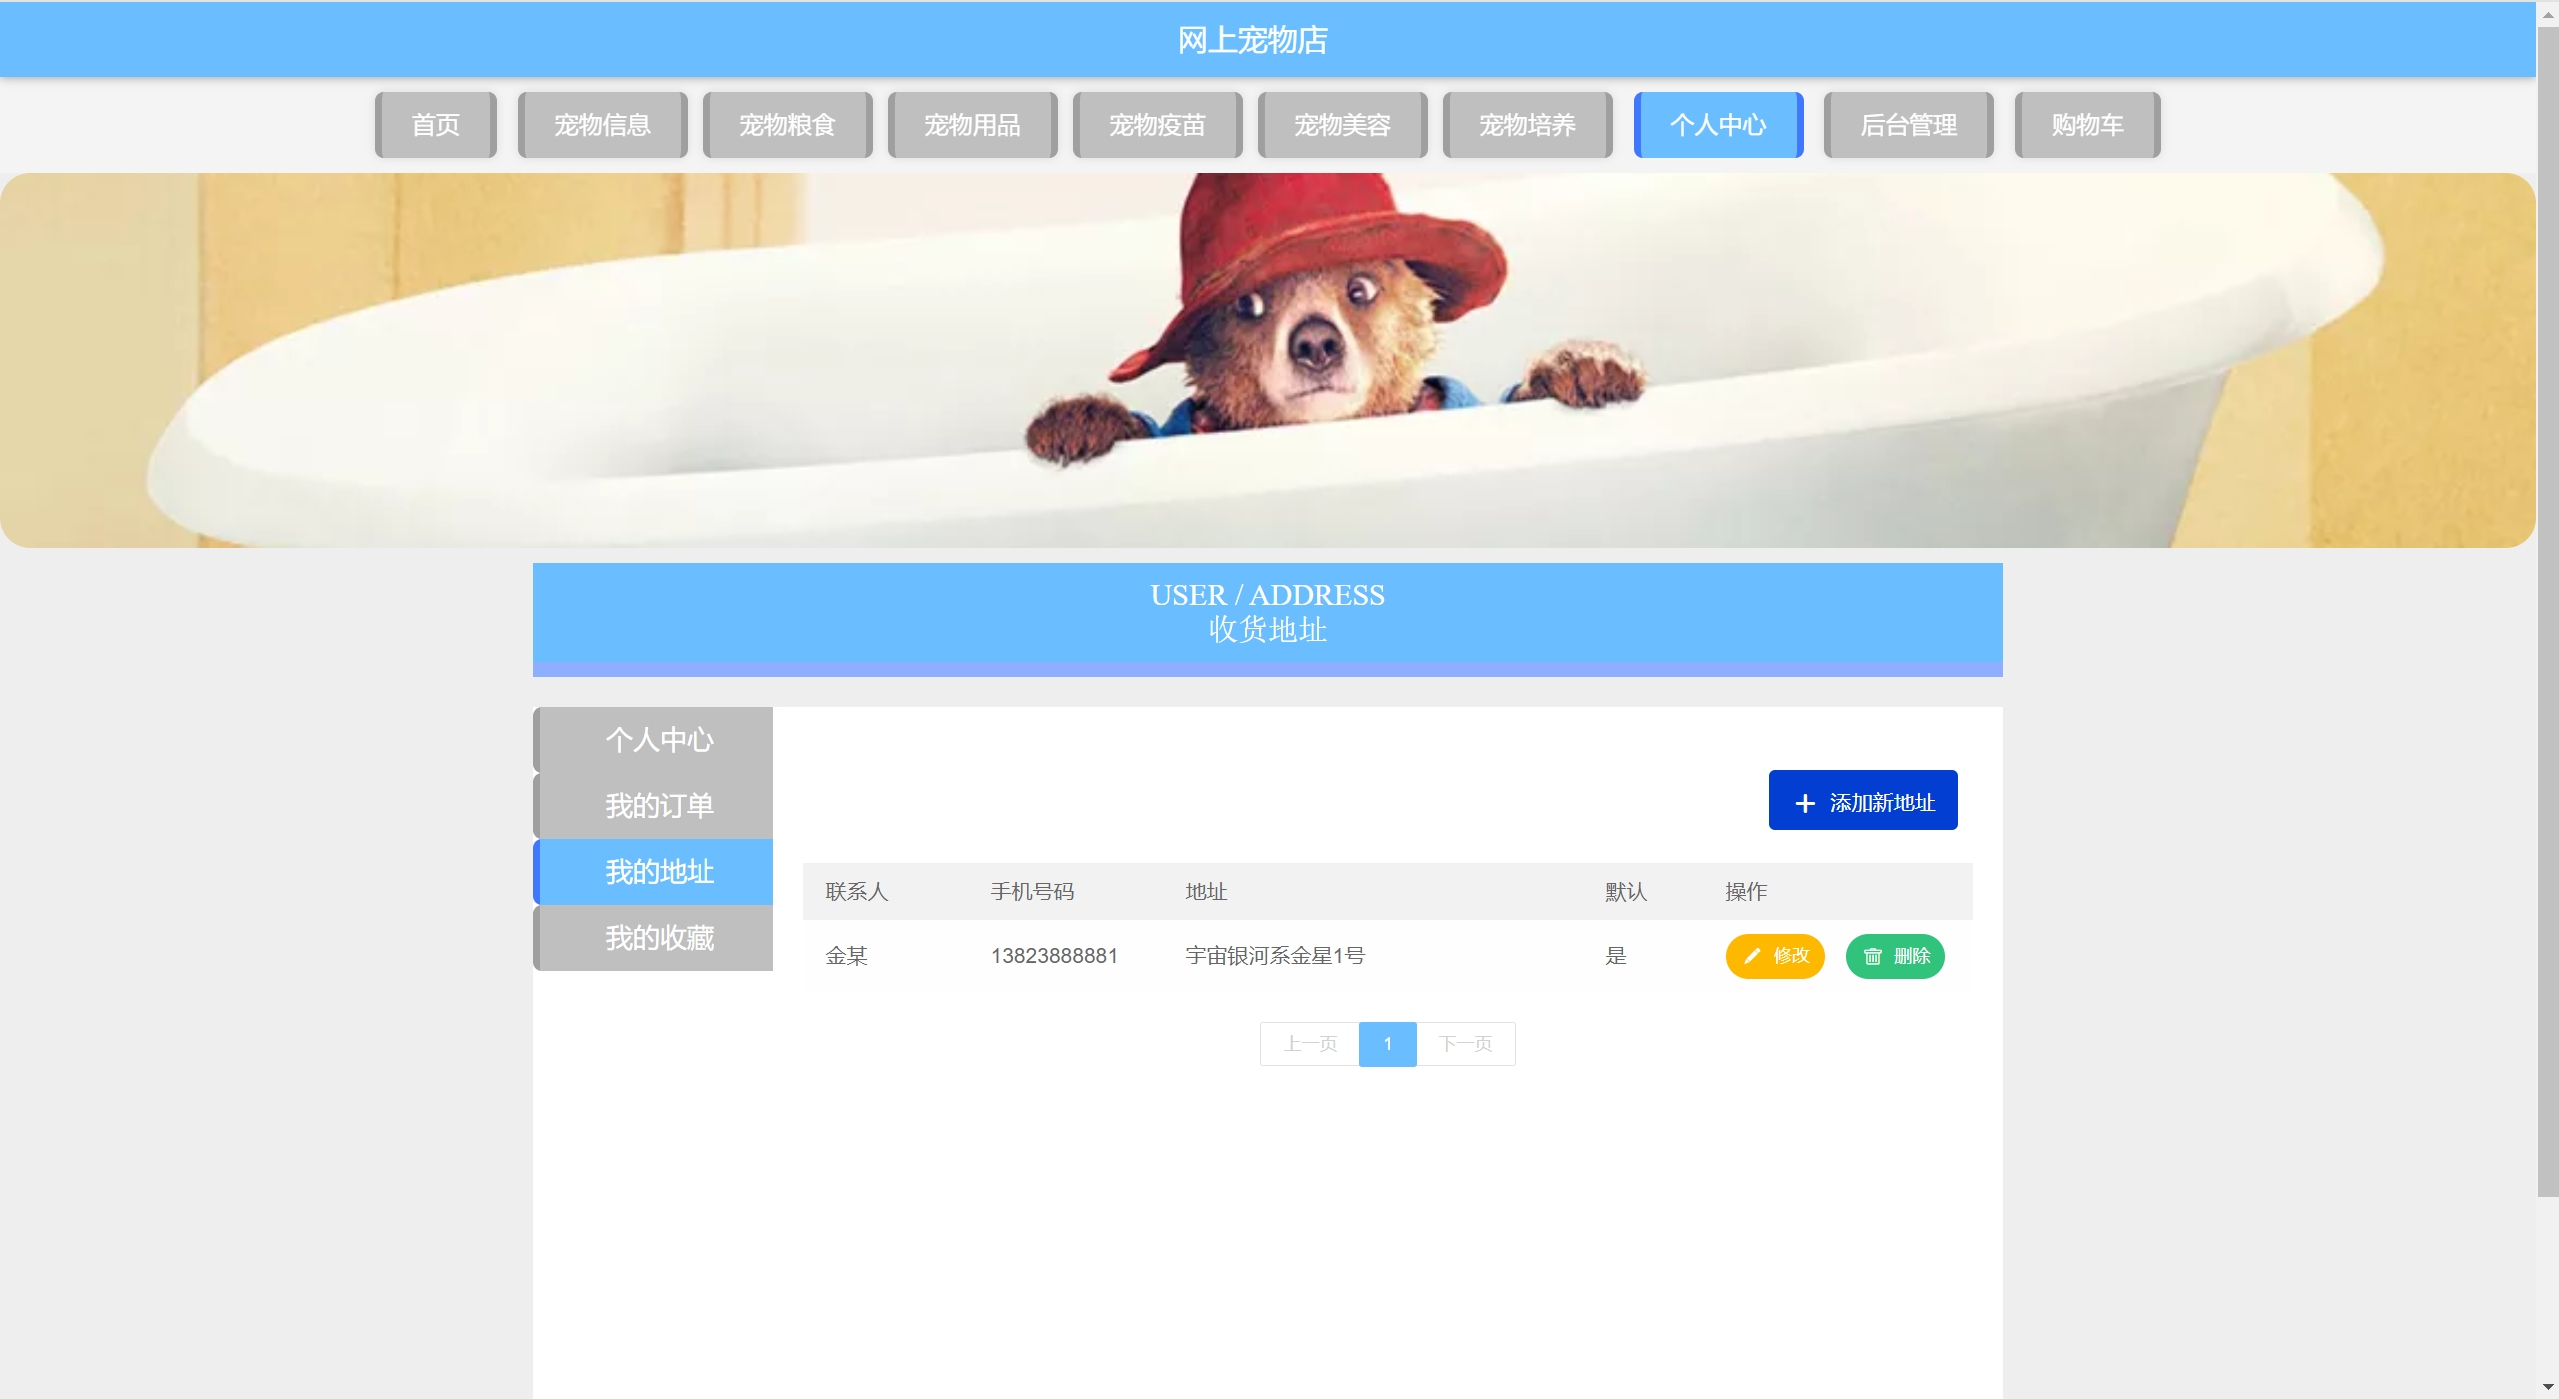Click the vertical page scrollbar
This screenshot has width=2559, height=1399.
(x=2547, y=600)
